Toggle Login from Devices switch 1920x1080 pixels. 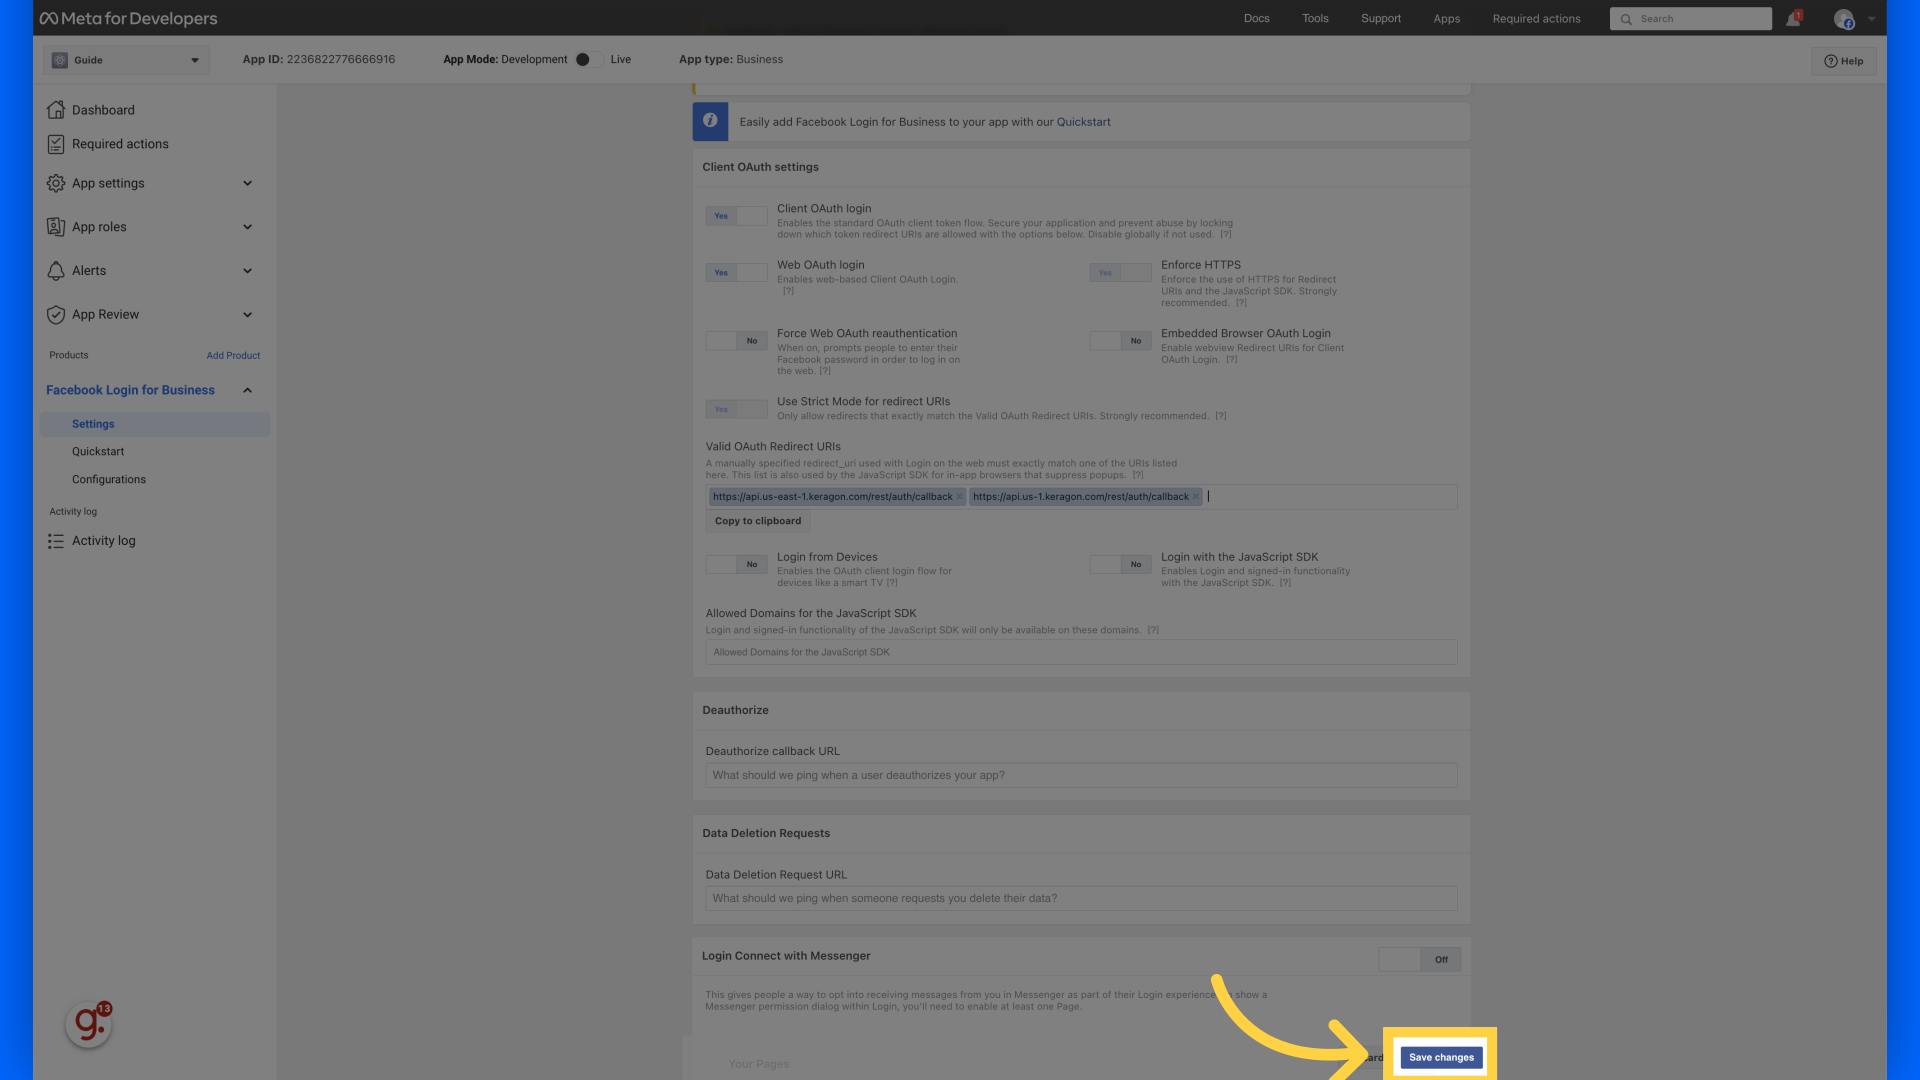[736, 565]
